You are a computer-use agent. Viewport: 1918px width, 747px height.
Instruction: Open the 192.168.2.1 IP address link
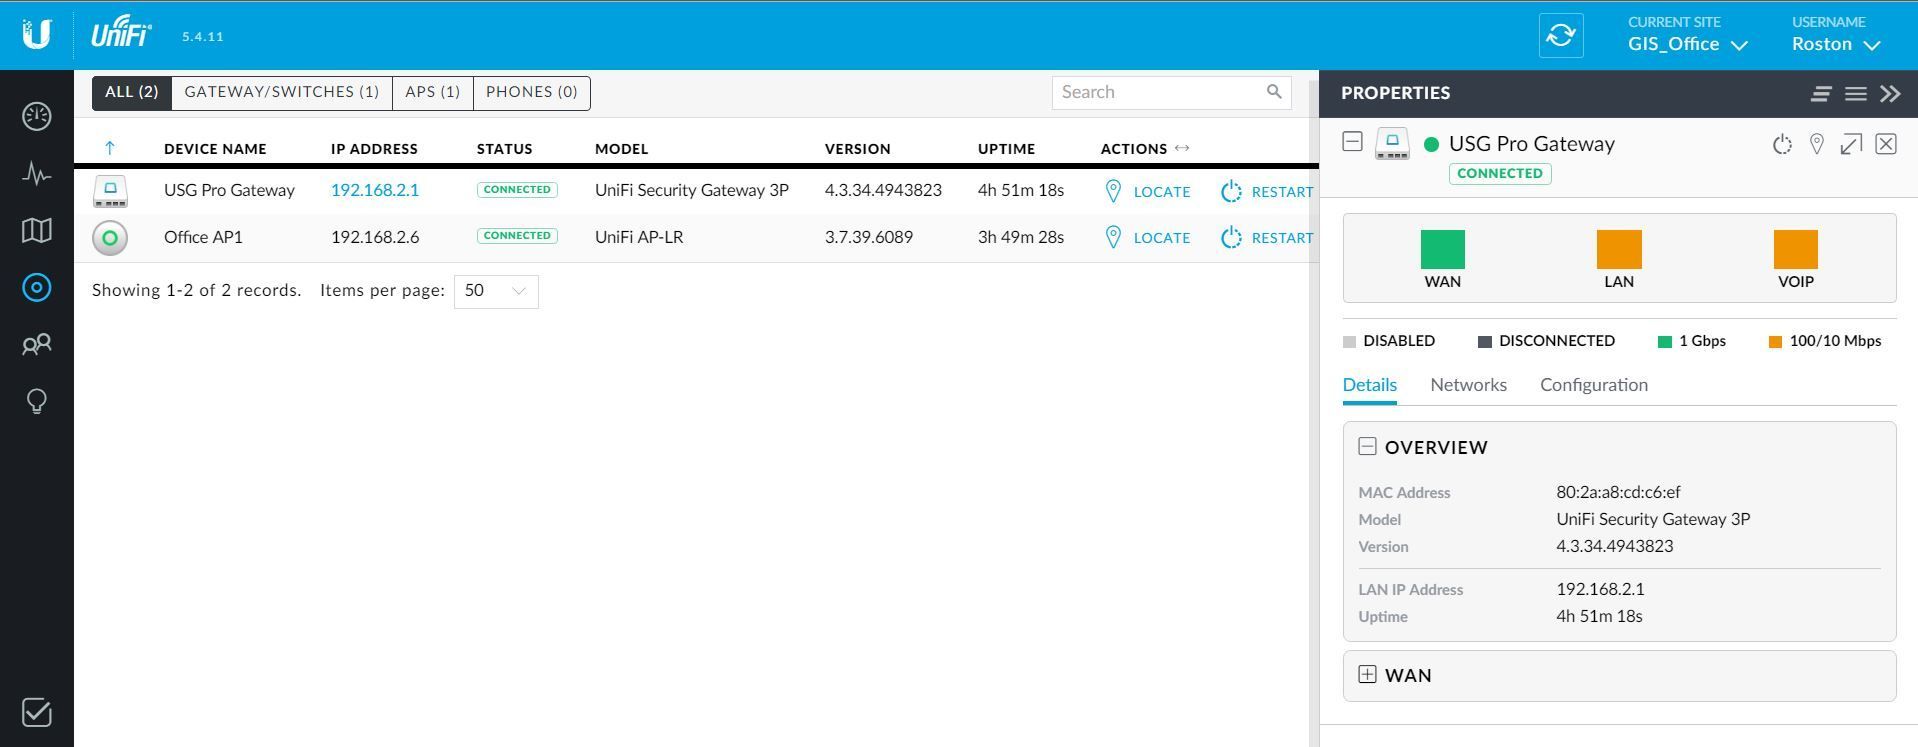point(375,190)
